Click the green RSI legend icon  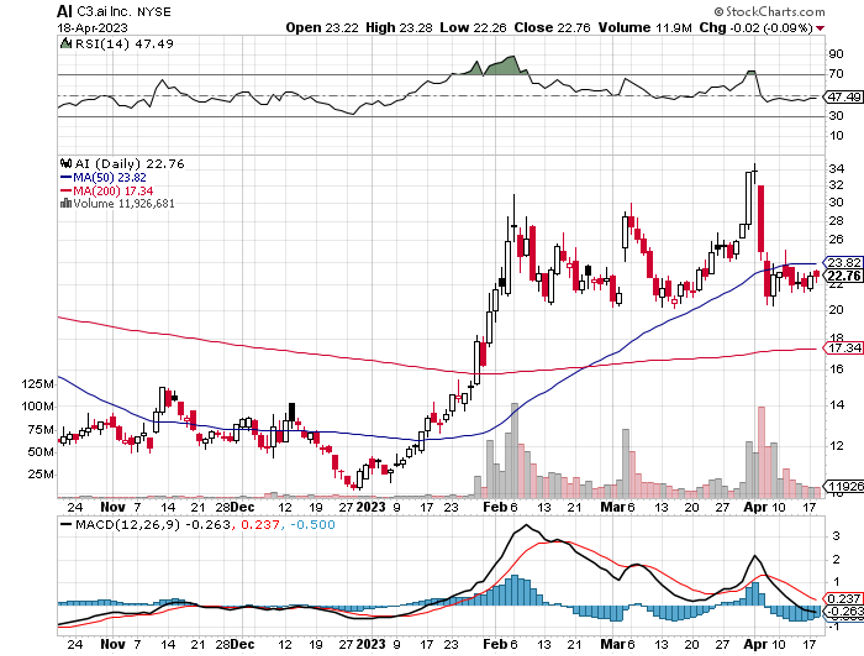click(x=66, y=43)
